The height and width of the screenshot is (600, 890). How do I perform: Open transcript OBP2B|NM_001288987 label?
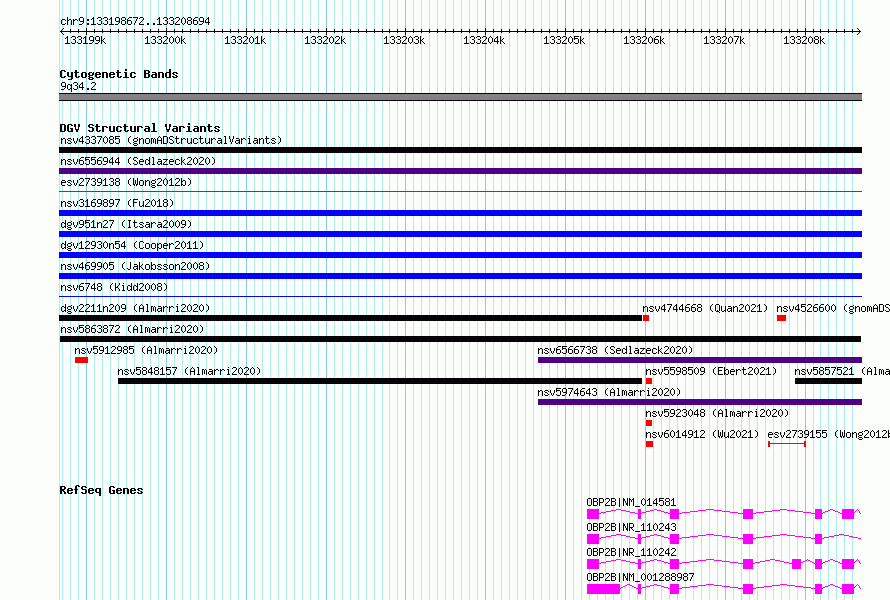640,577
